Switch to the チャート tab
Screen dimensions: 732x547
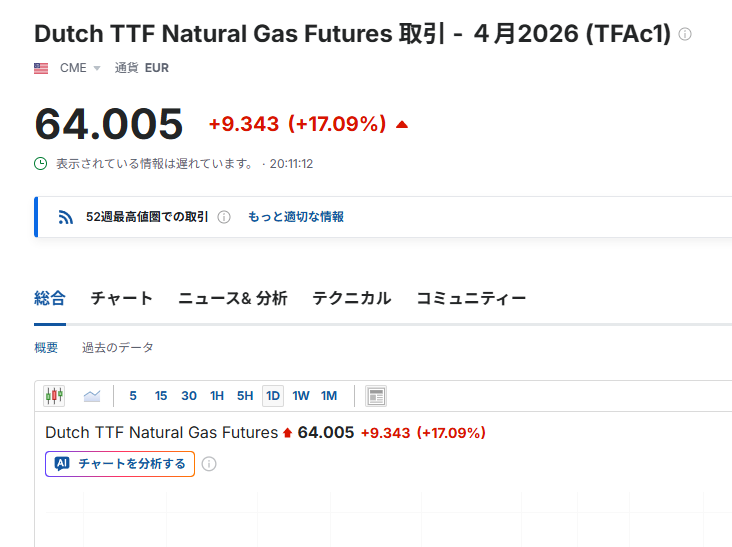click(121, 298)
